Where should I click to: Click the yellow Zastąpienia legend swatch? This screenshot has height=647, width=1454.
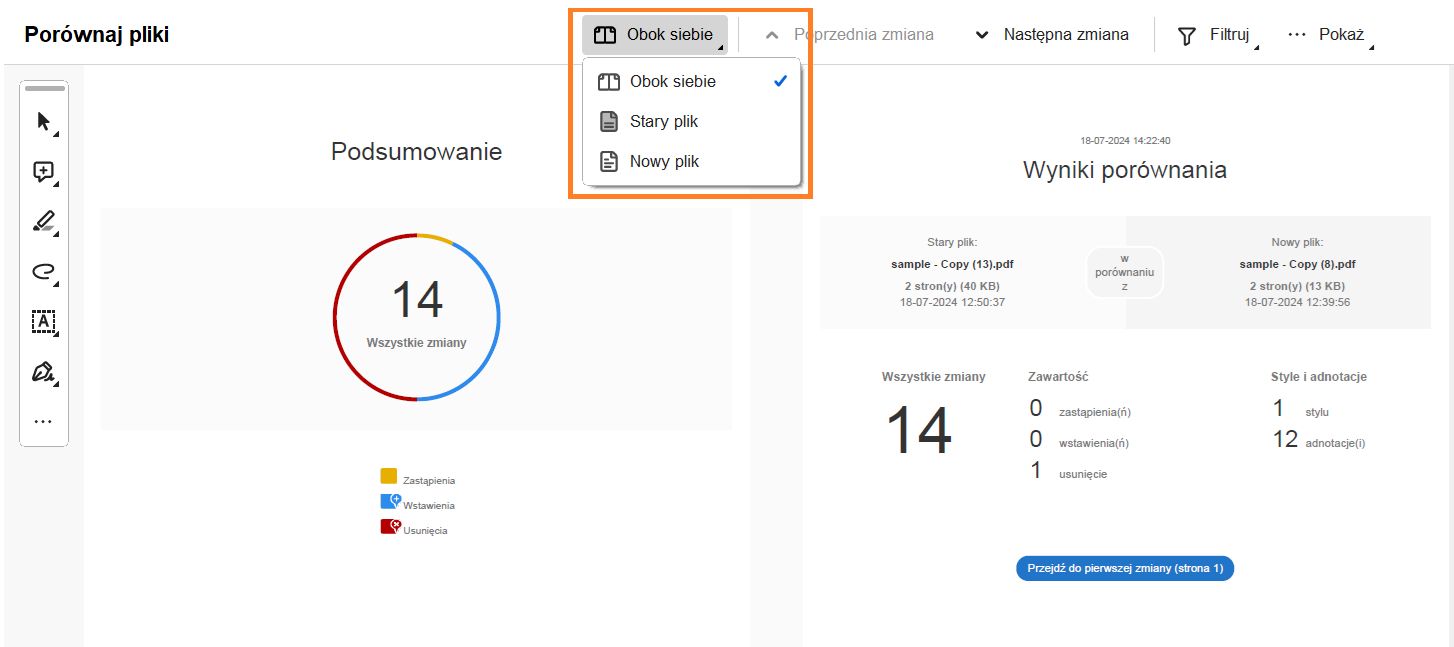pyautogui.click(x=389, y=476)
